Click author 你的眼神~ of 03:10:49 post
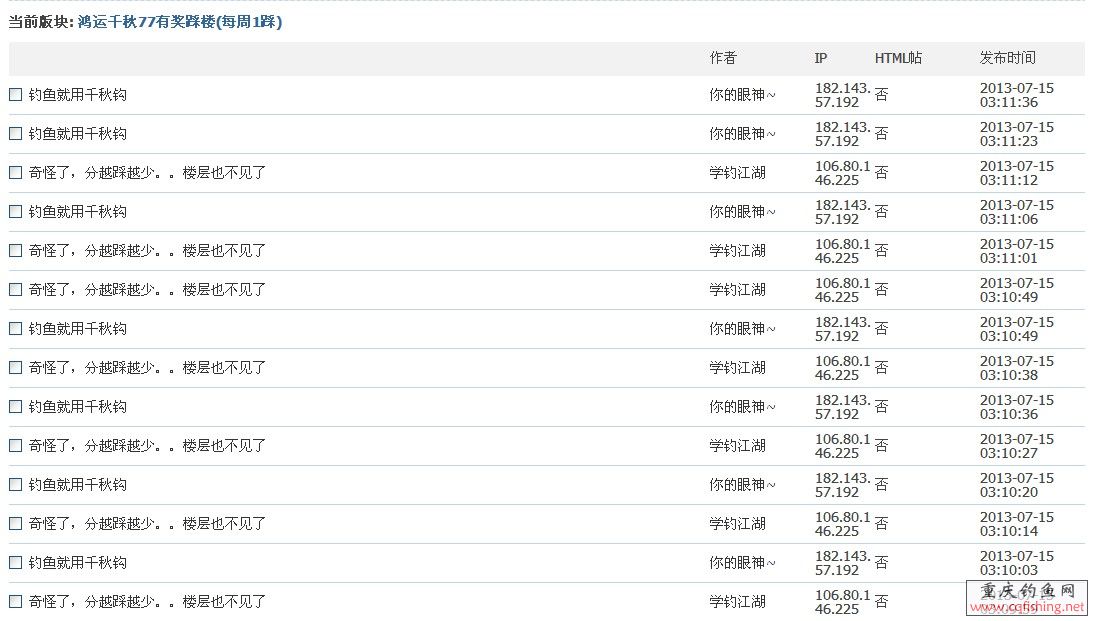Viewport: 1093px width, 621px height. 742,329
